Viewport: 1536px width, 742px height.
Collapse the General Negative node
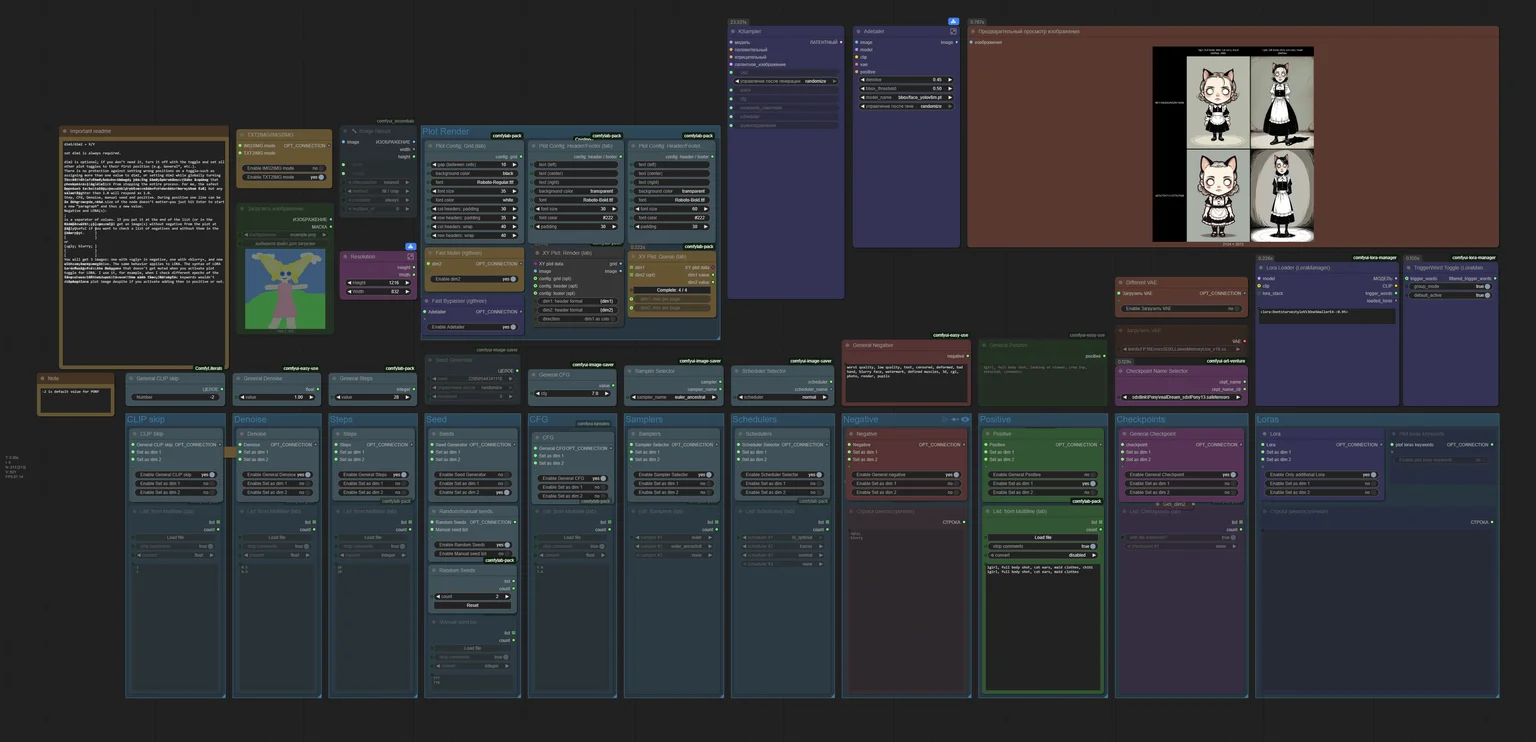coord(847,345)
